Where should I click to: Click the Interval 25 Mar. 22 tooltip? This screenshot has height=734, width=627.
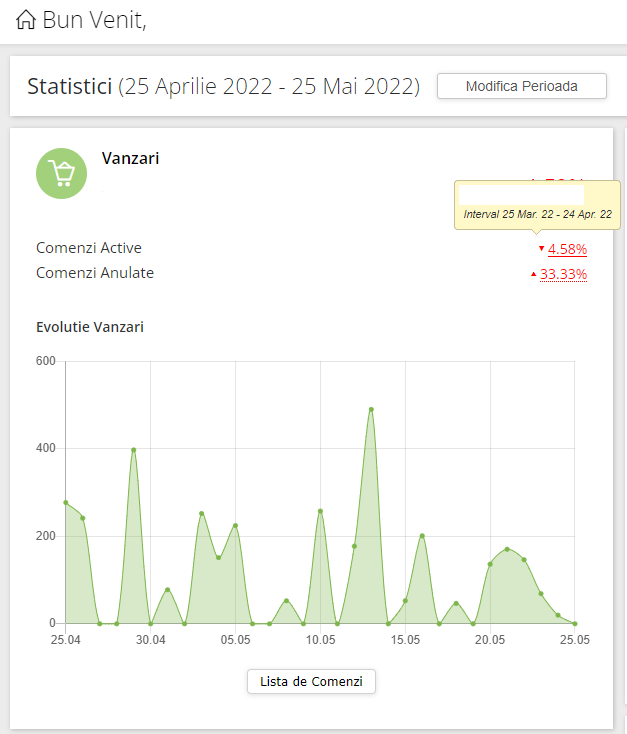click(537, 214)
